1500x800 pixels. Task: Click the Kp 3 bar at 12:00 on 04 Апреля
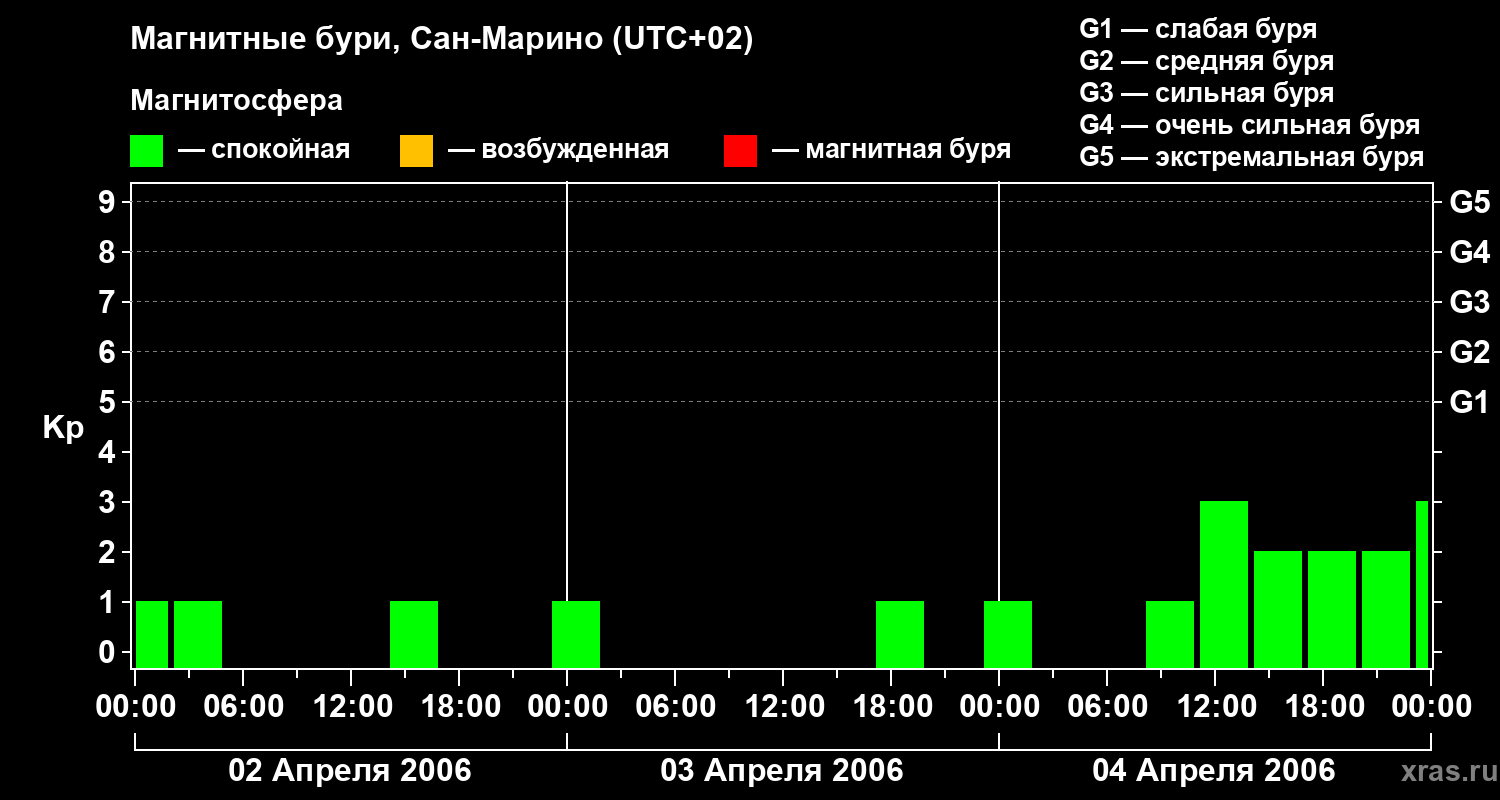[x=1224, y=584]
